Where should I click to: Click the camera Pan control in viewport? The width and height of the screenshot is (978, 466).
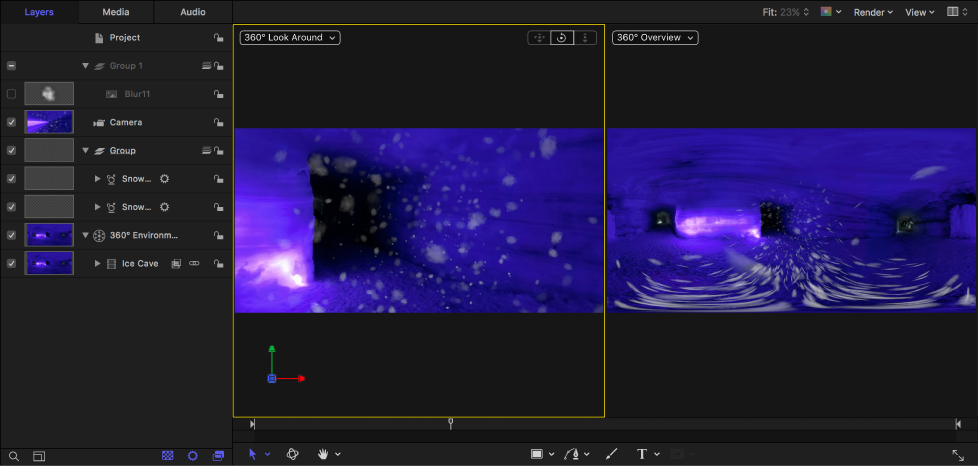[539, 38]
